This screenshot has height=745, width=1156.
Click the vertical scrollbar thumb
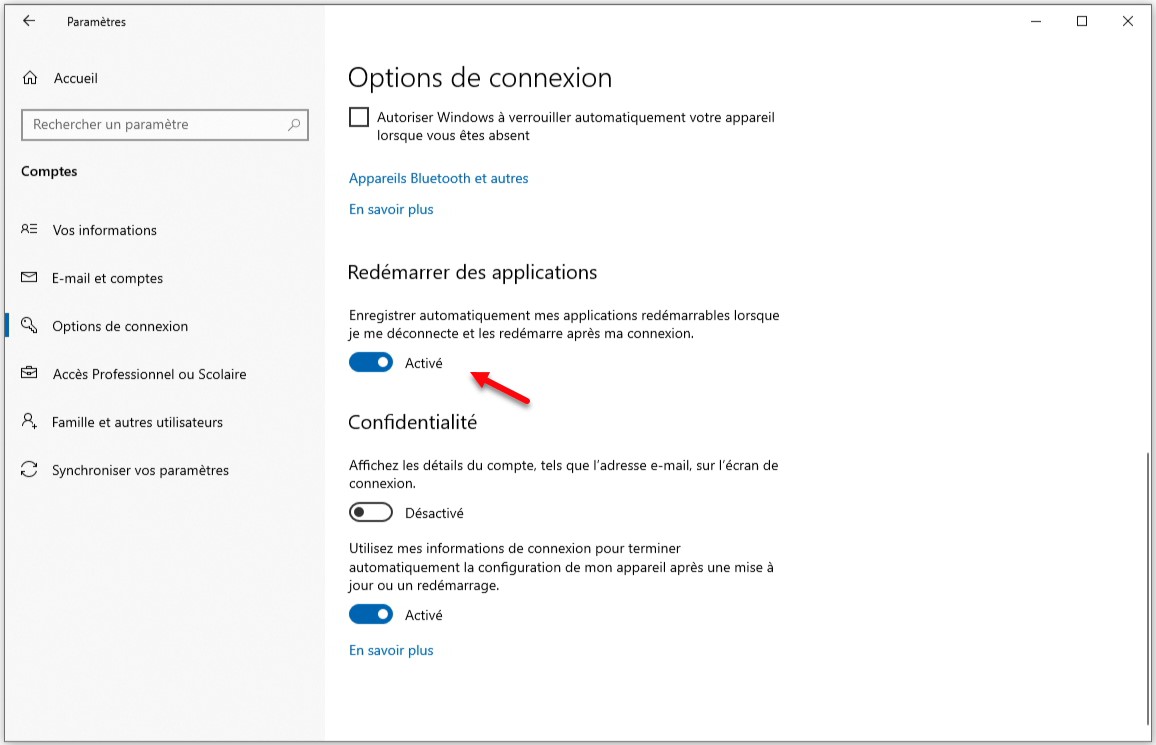[x=1147, y=590]
